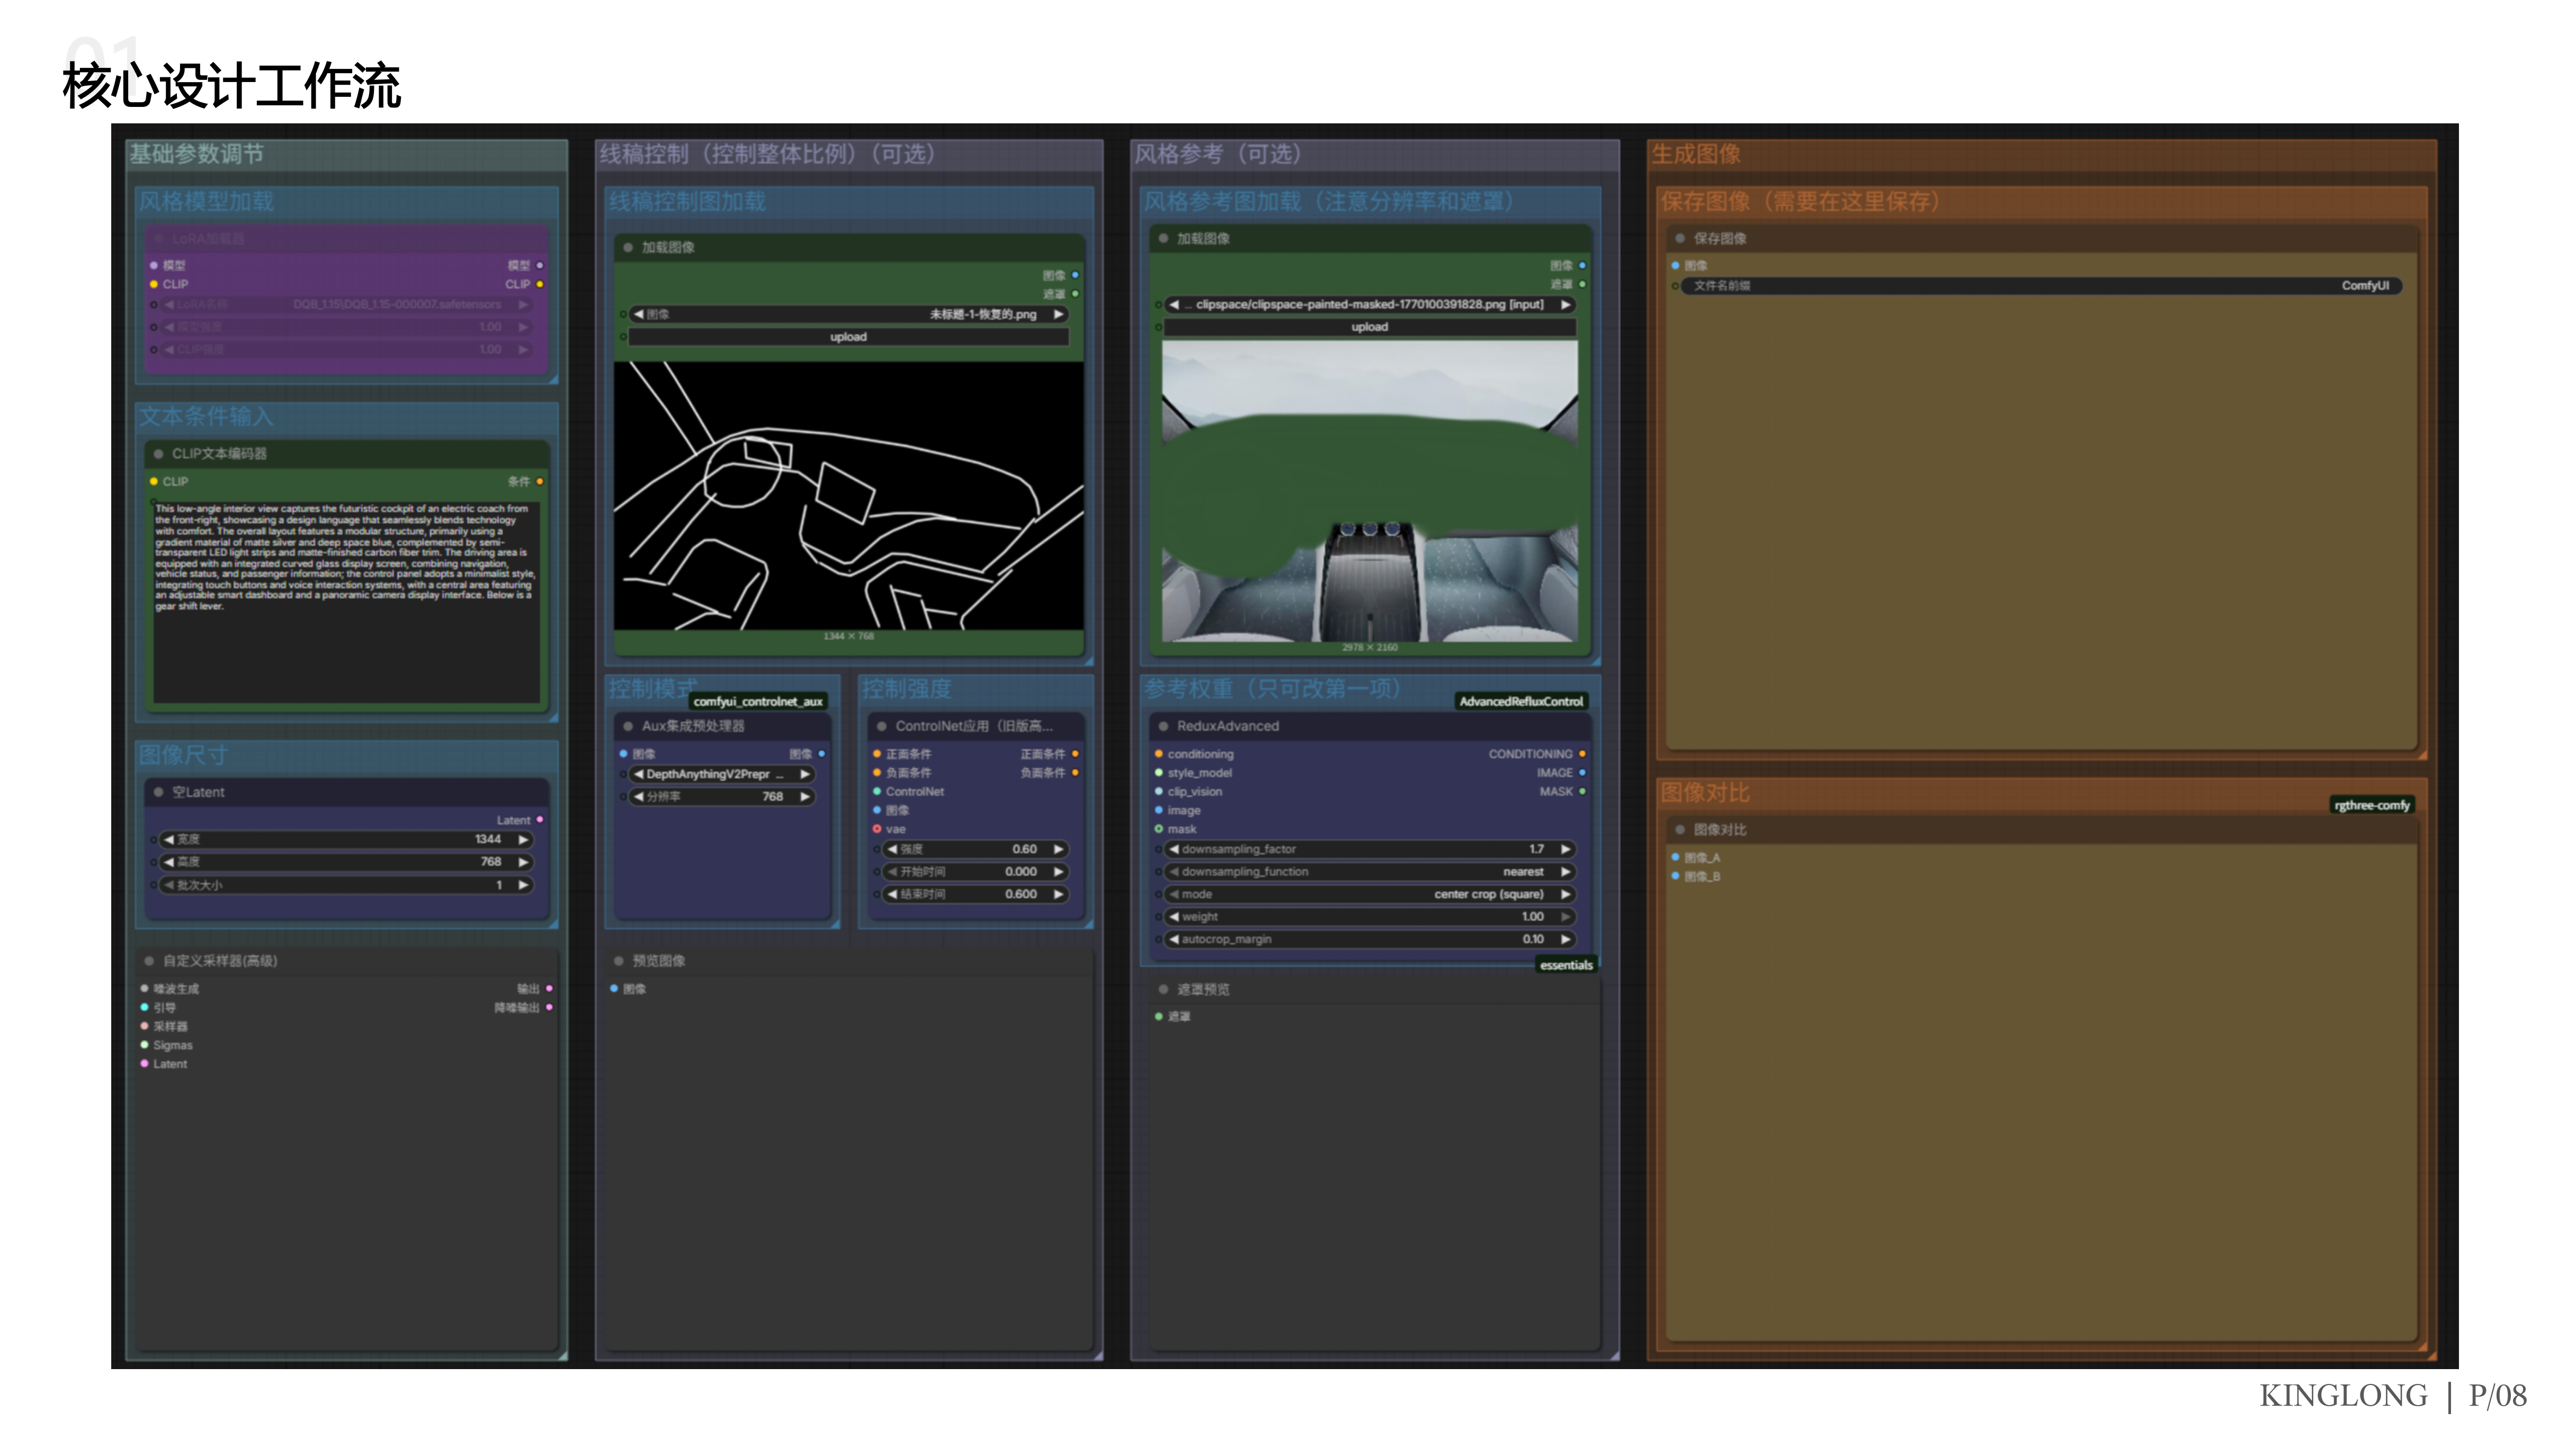Click conditioning input port on ReduxAdvanced
Image resolution: width=2576 pixels, height=1448 pixels.
(1159, 755)
